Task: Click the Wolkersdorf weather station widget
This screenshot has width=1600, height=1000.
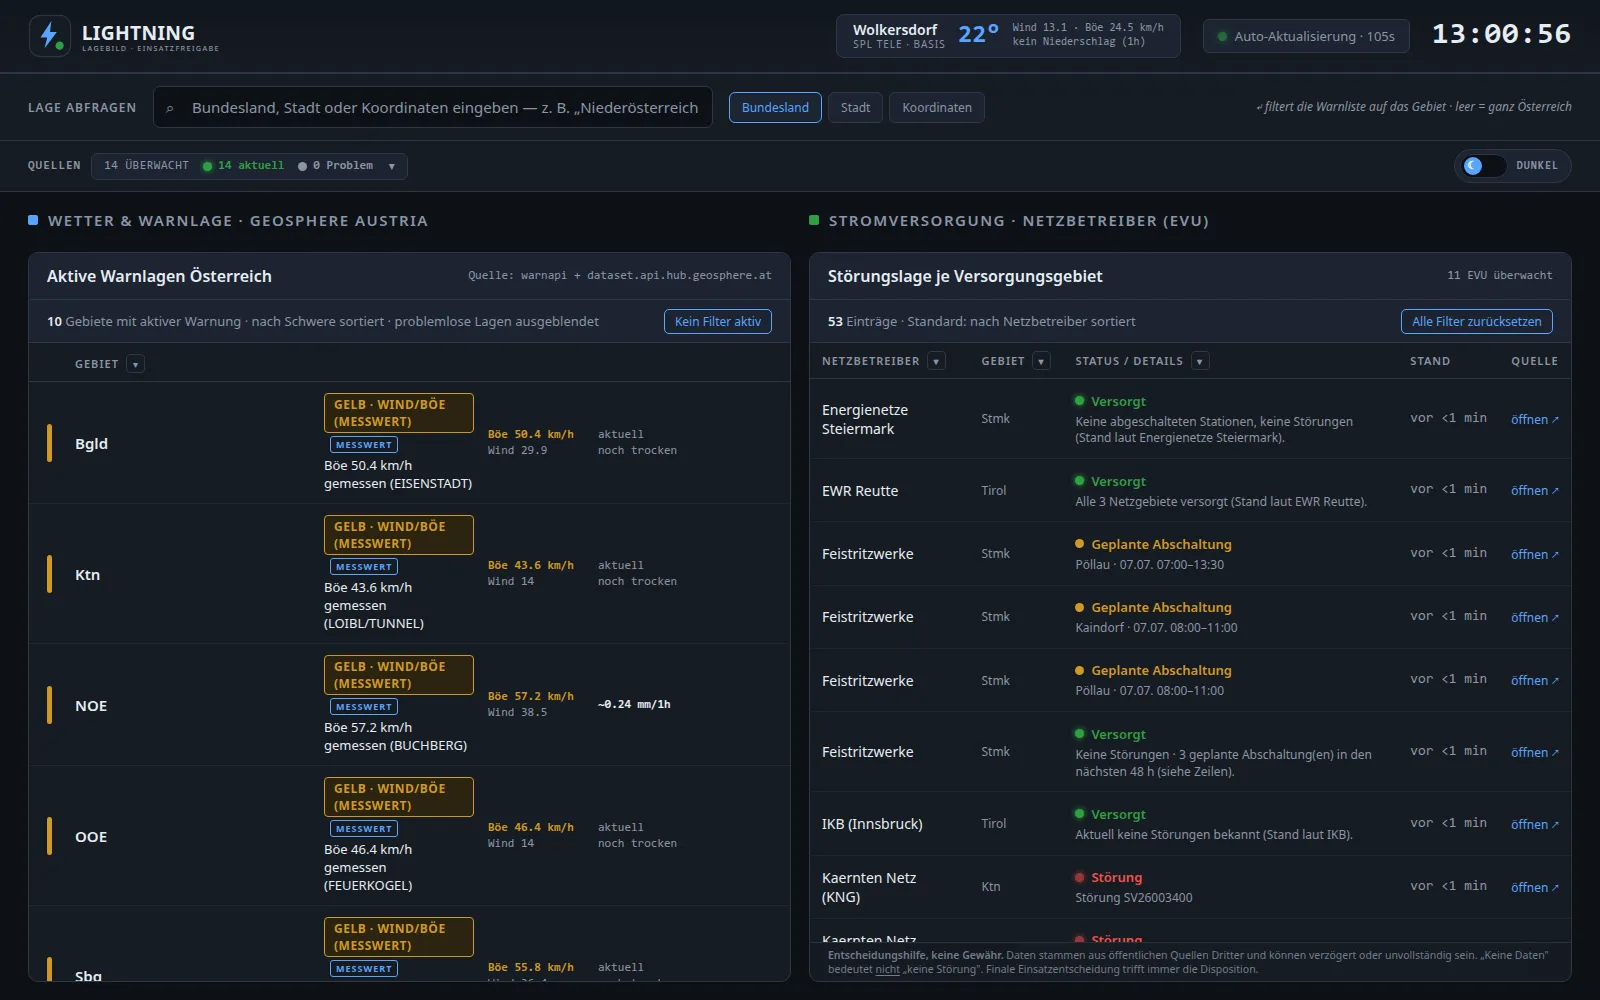Action: tap(1008, 36)
